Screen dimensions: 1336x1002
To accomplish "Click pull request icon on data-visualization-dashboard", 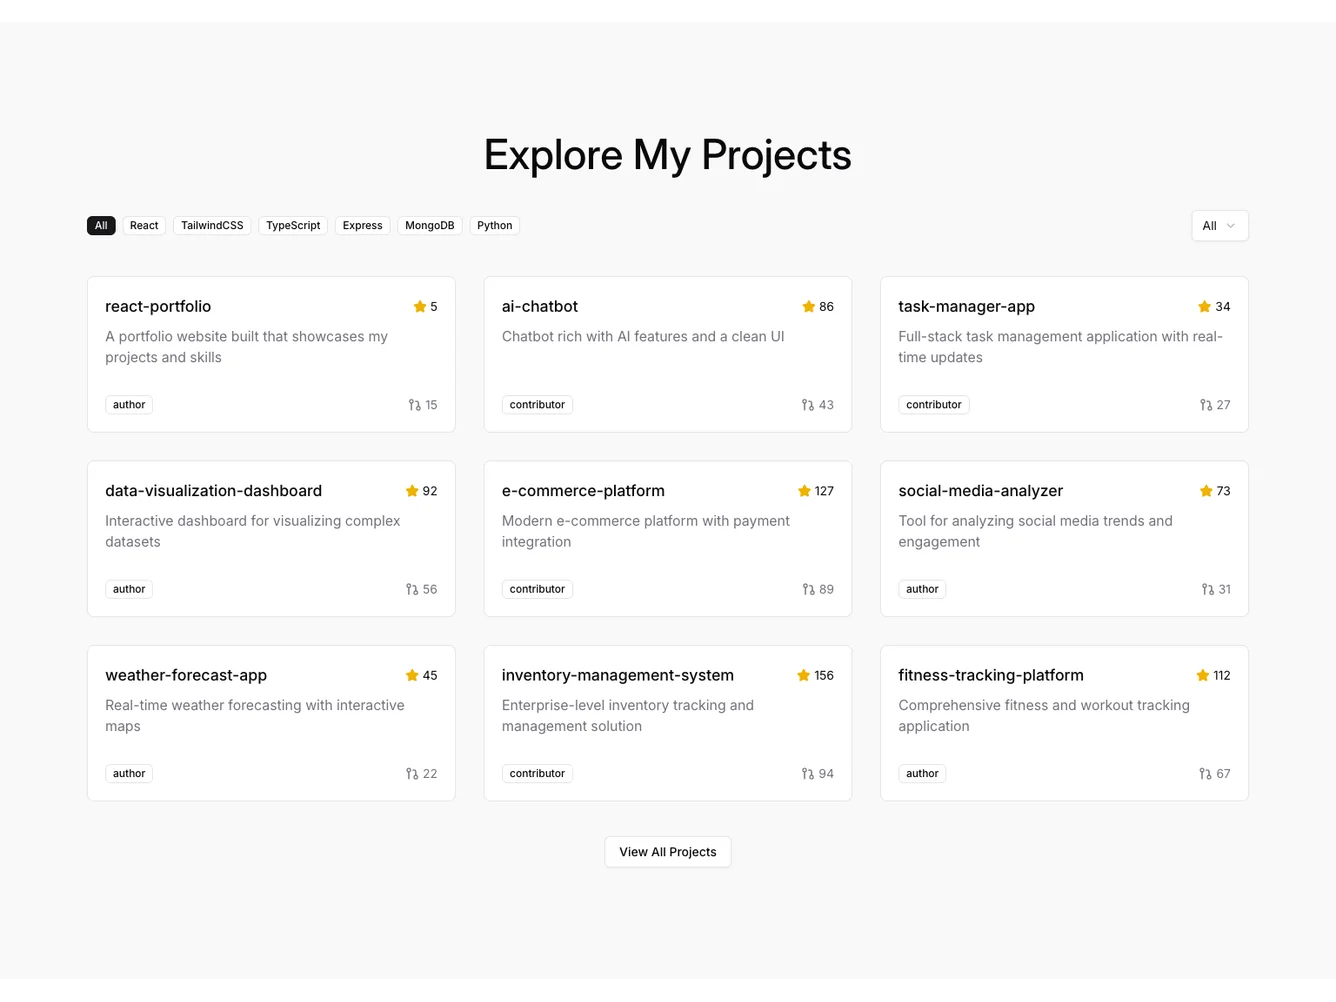I will coord(412,590).
